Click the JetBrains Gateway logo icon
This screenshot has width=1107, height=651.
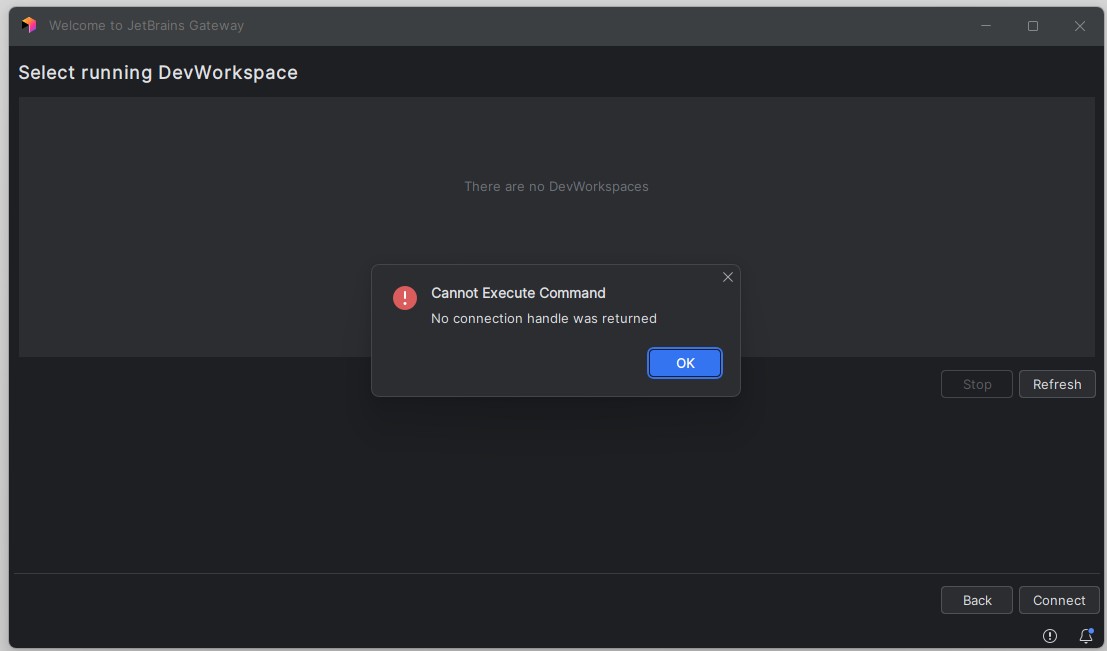point(29,25)
